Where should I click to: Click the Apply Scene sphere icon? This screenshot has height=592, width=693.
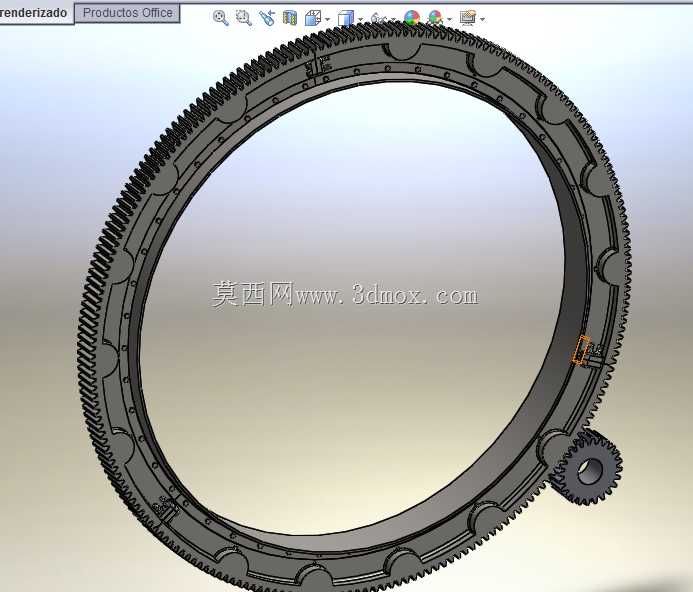click(x=436, y=18)
